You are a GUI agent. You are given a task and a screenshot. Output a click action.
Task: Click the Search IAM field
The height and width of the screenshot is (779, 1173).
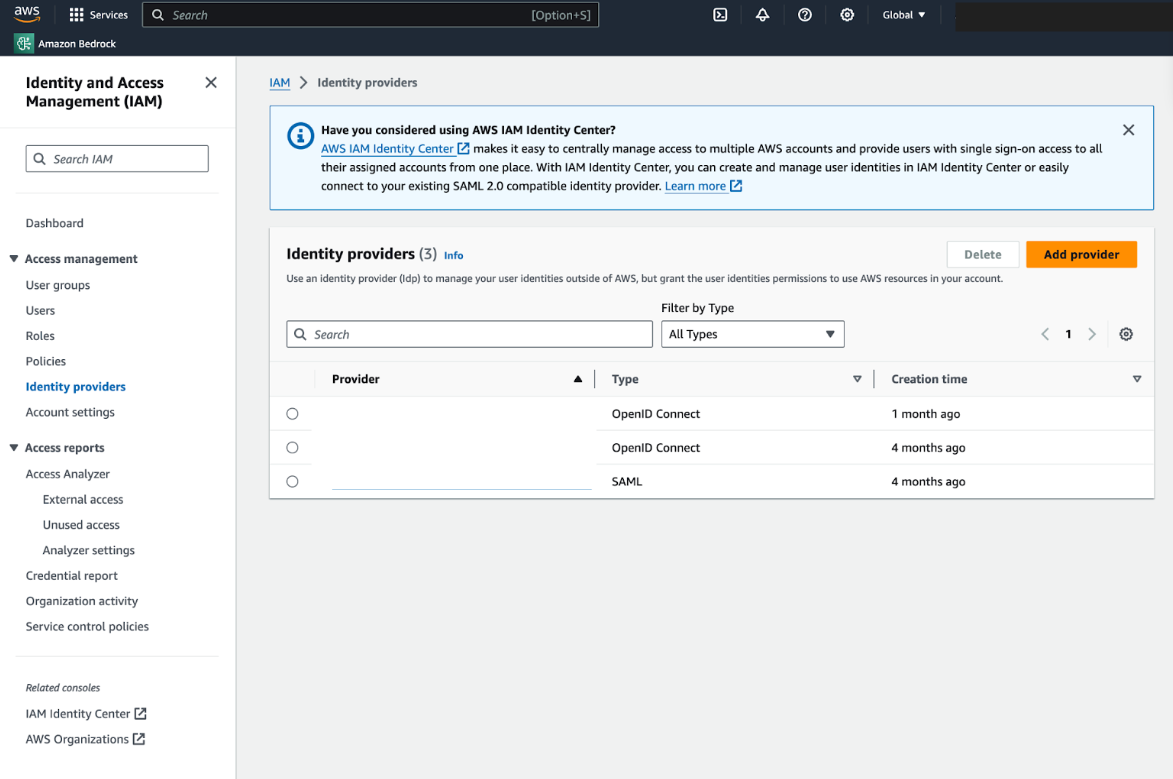pyautogui.click(x=117, y=159)
